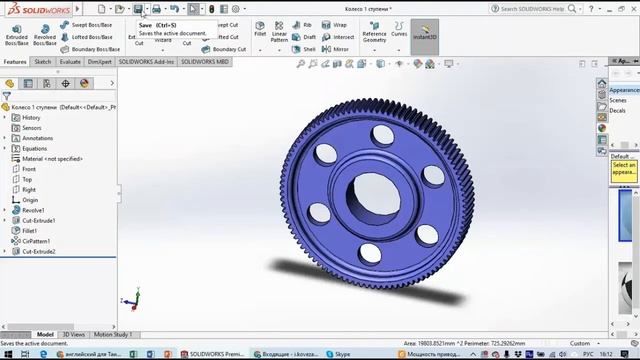This screenshot has width=640, height=360.
Task: Open the dropdown arrow beside Open
Action: pos(129,9)
